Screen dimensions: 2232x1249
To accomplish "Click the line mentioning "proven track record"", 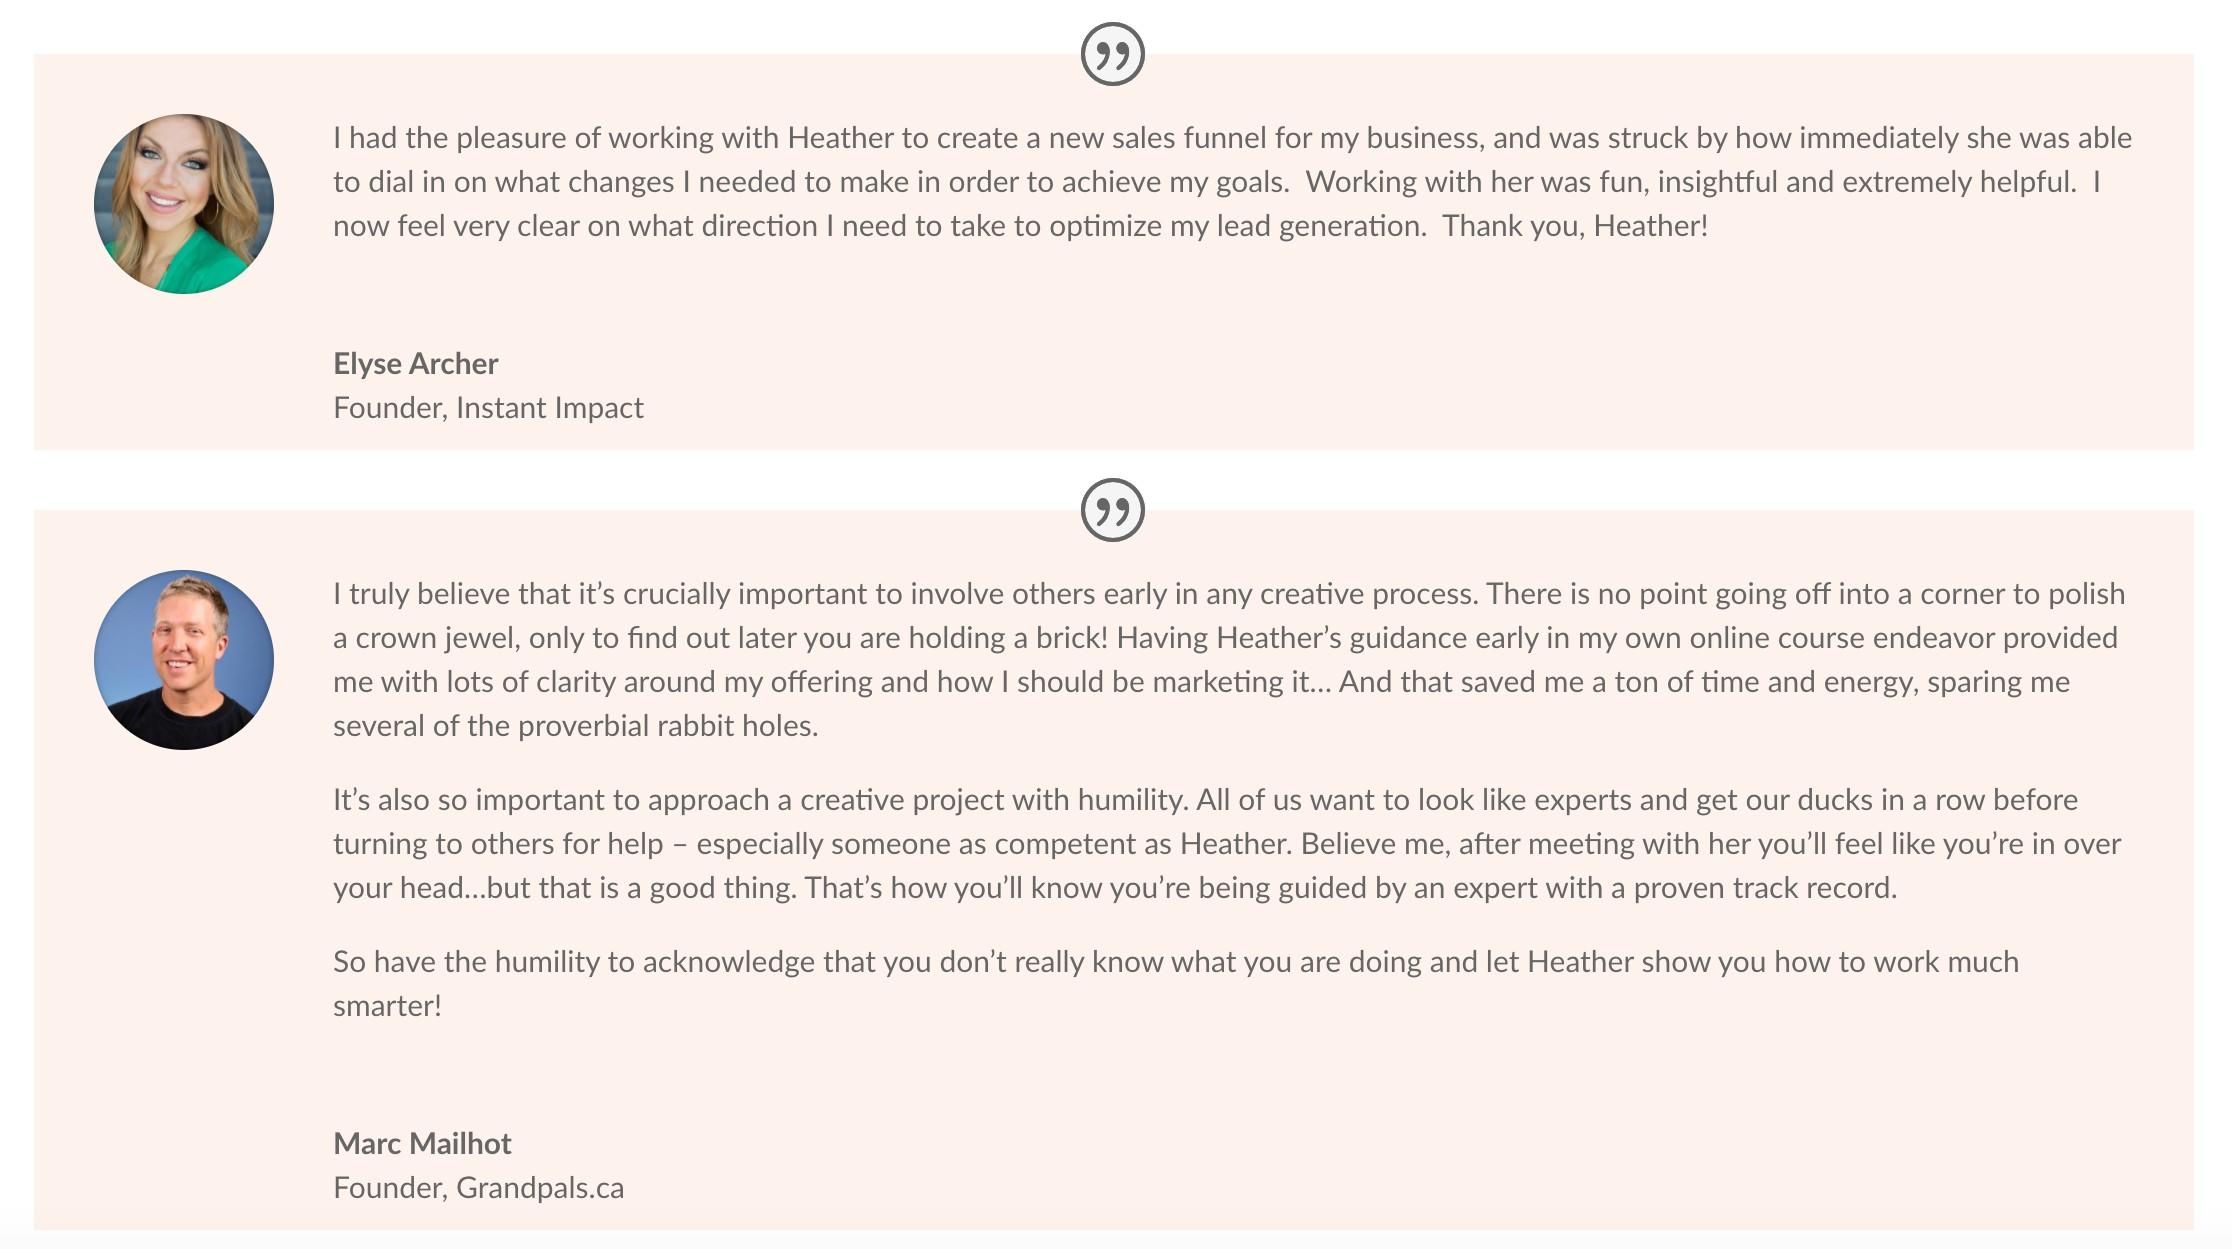I will [x=1115, y=888].
